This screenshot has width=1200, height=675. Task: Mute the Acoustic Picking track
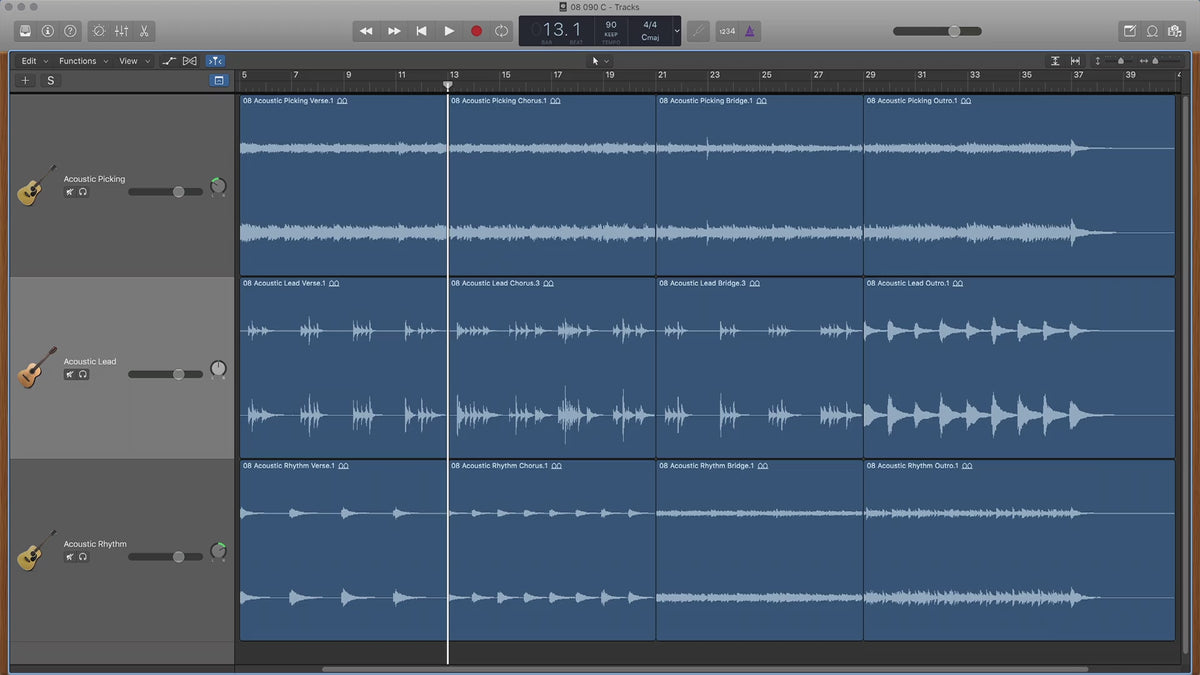(x=70, y=192)
